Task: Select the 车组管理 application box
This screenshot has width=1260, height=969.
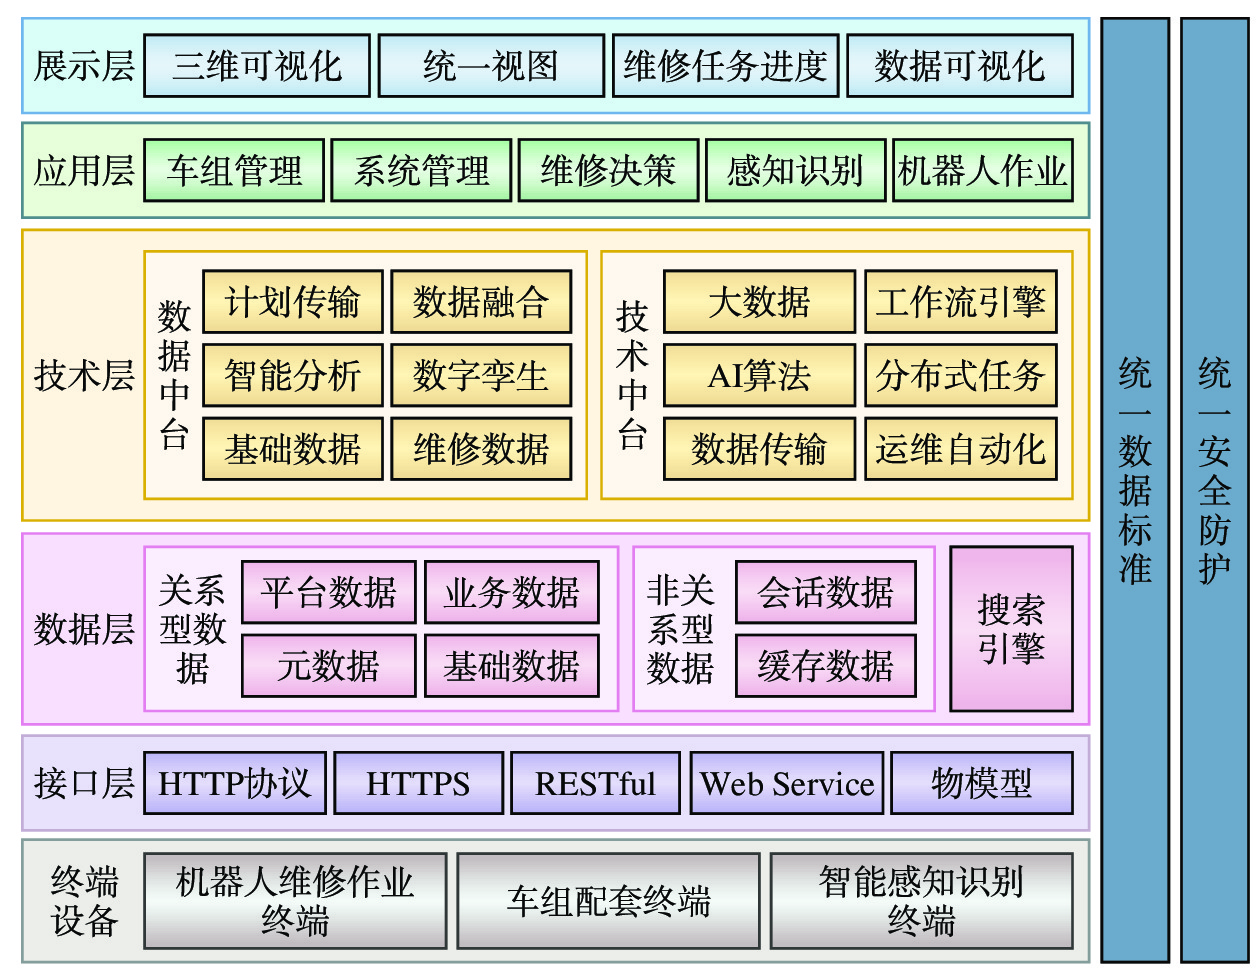Action: [x=234, y=171]
